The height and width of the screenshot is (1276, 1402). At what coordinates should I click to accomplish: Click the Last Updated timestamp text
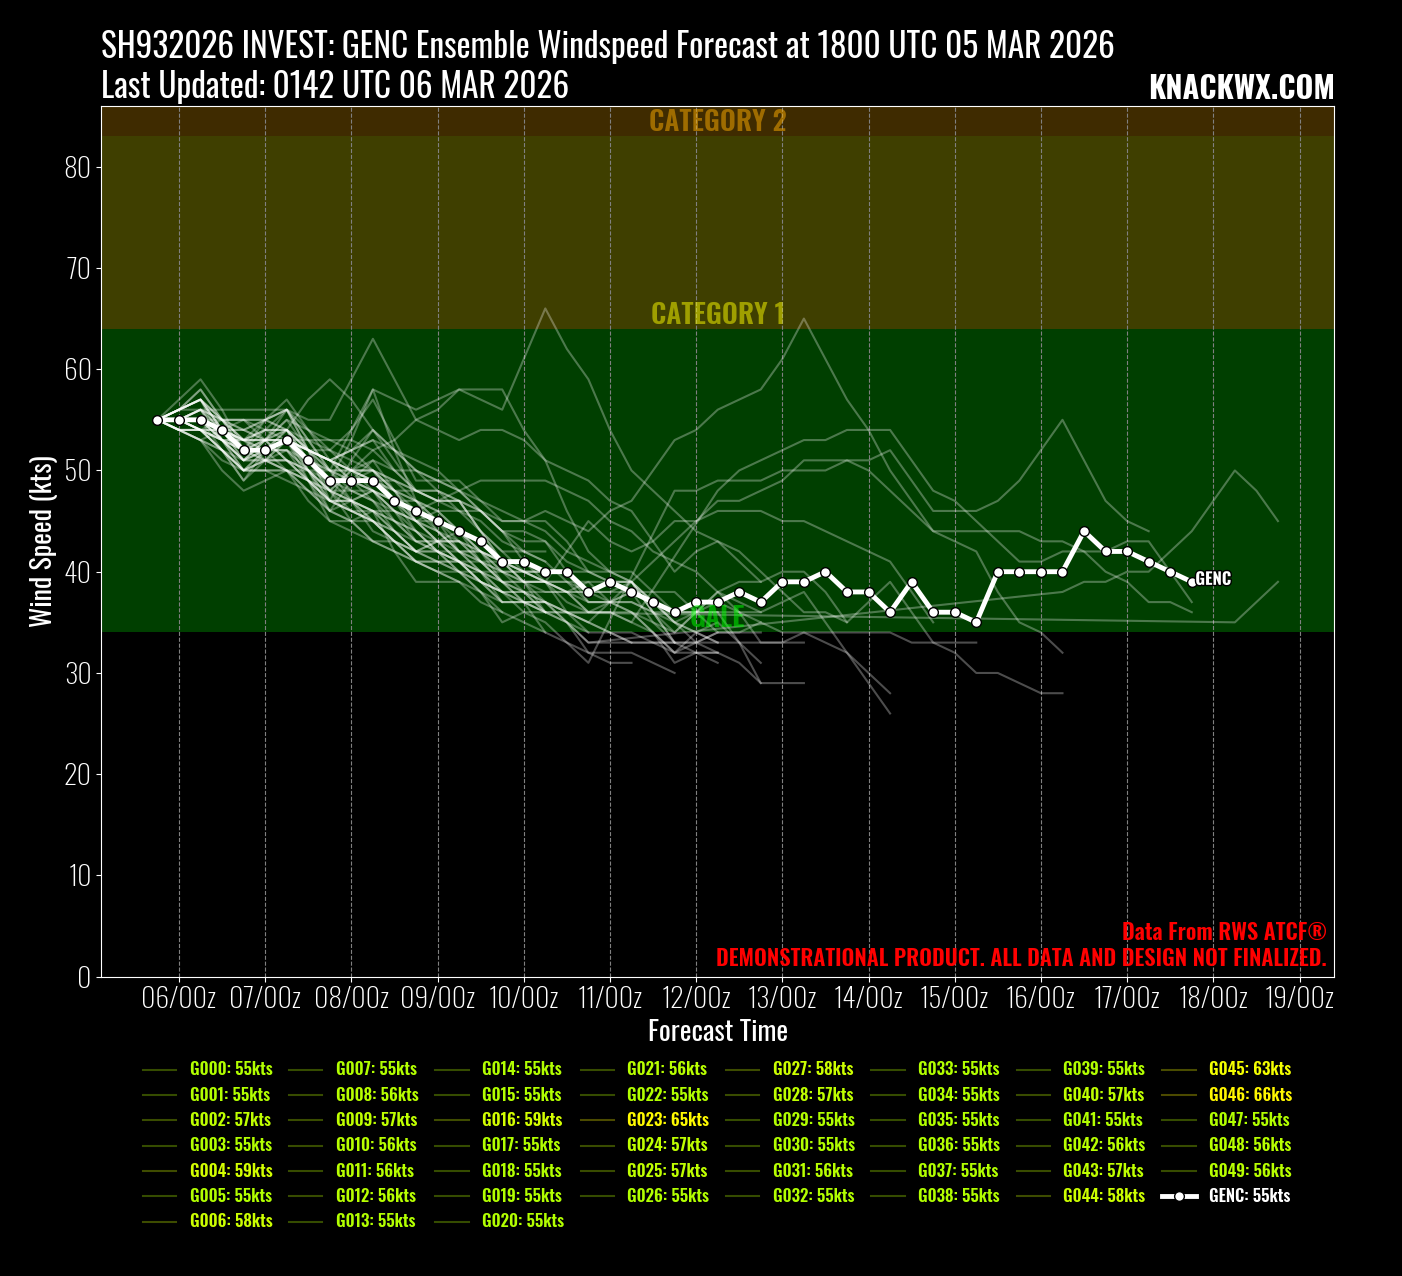coord(335,86)
